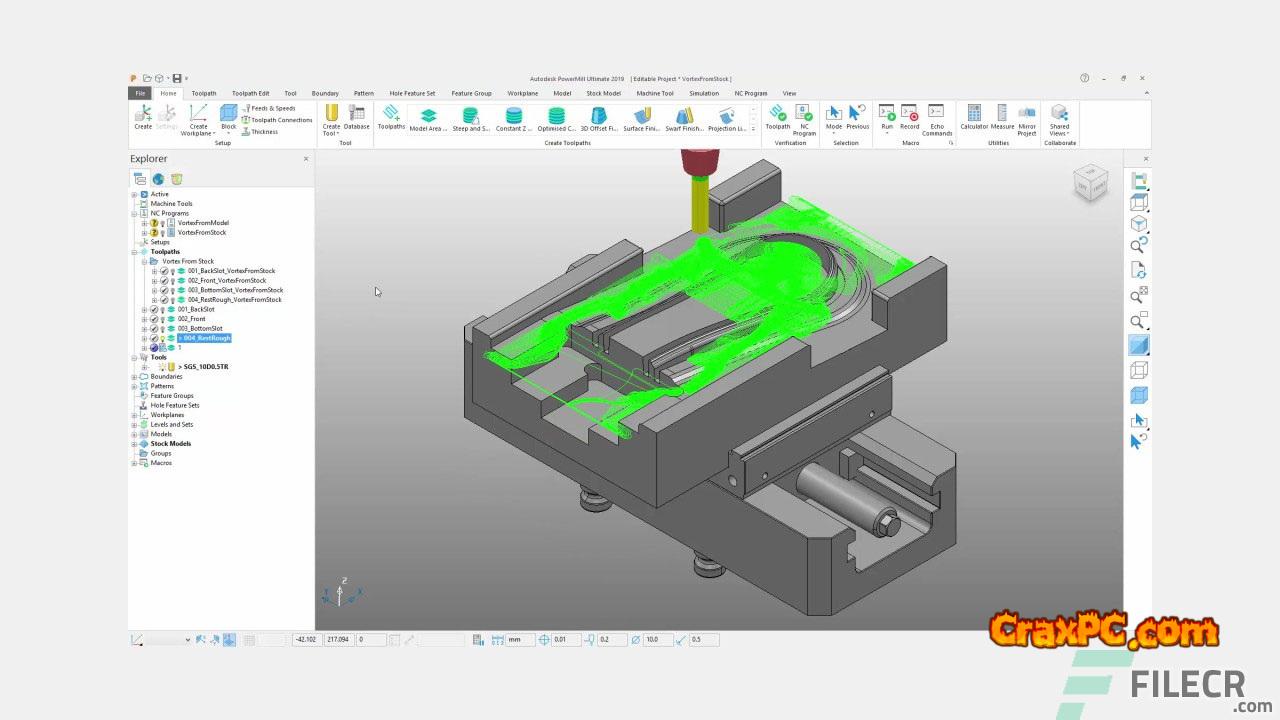Screen dimensions: 1280x720
Task: Open the Calculator utility
Action: [x=973, y=116]
